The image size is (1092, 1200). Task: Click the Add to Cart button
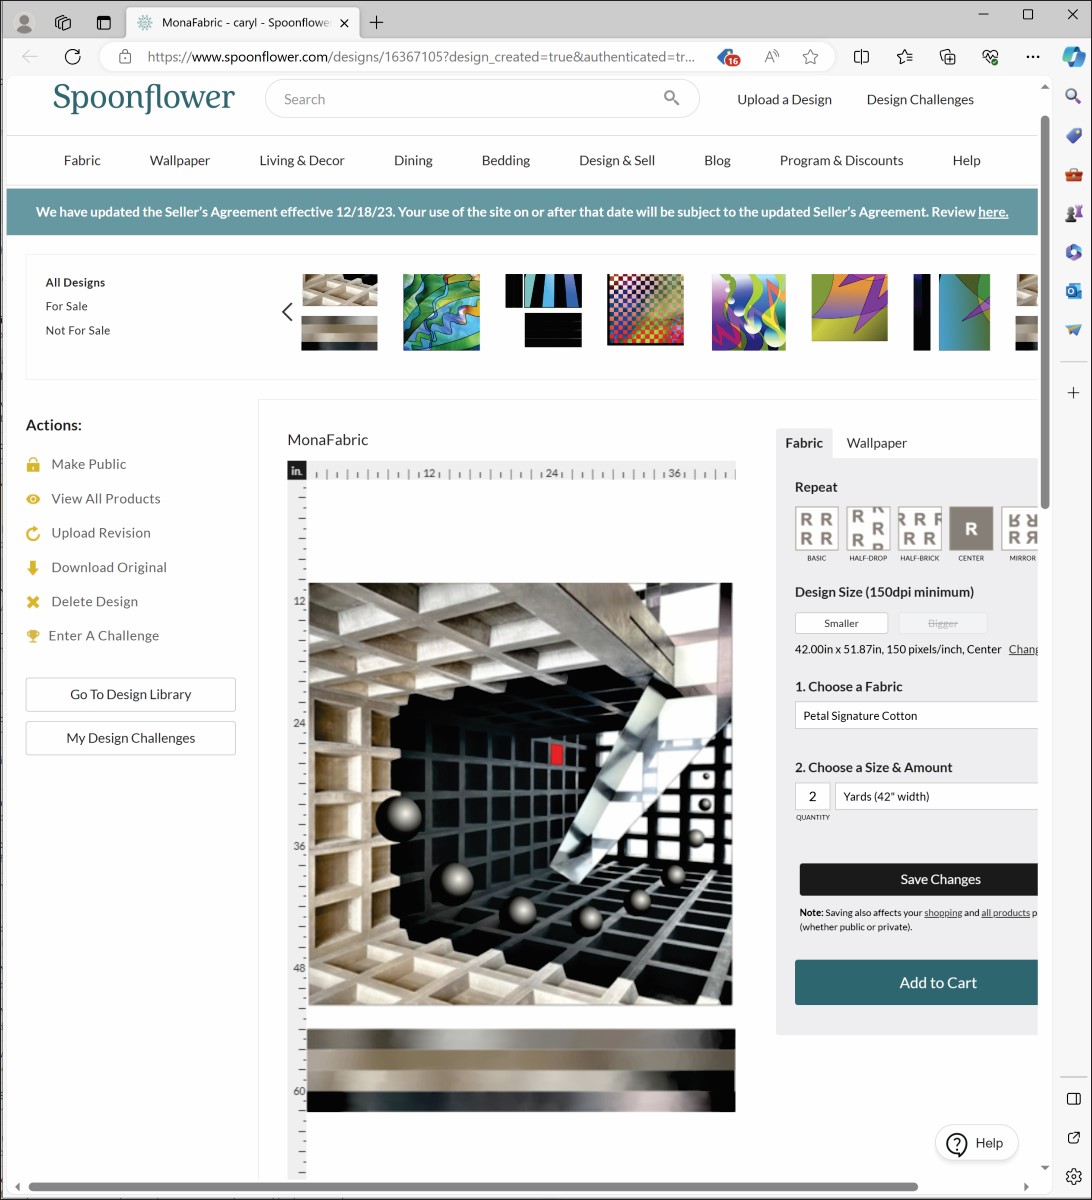click(917, 982)
